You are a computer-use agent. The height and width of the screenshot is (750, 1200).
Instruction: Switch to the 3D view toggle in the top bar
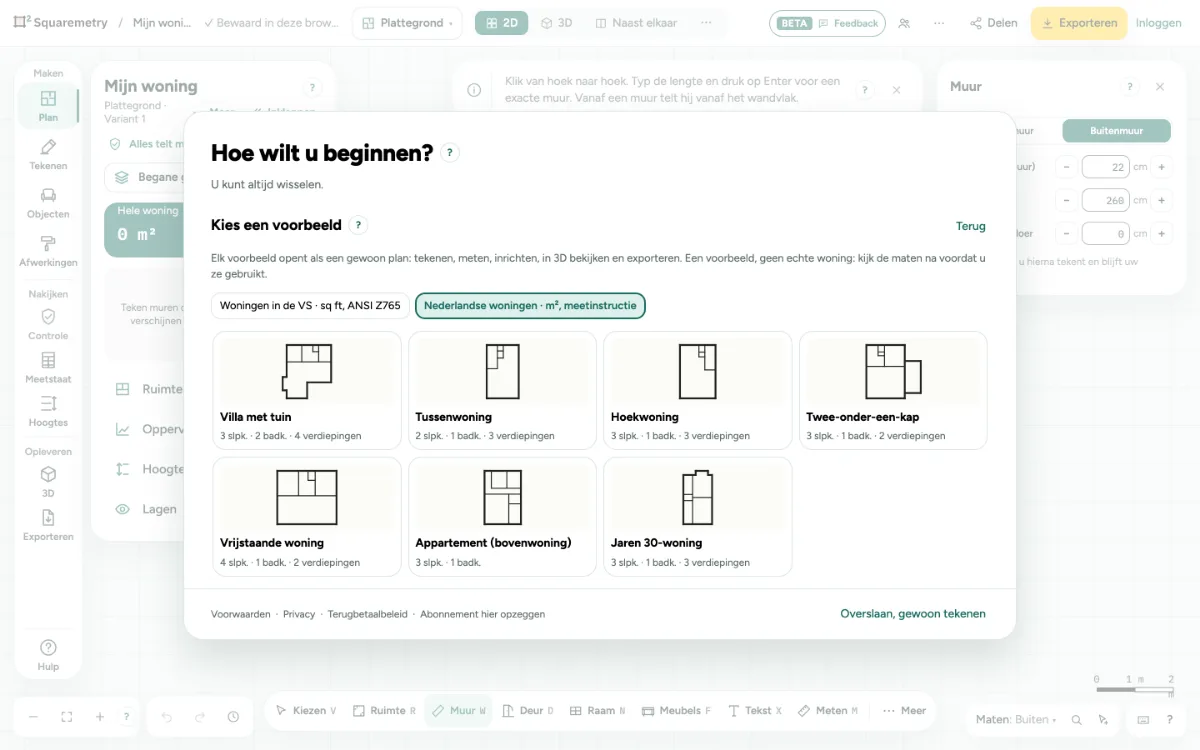coord(557,23)
